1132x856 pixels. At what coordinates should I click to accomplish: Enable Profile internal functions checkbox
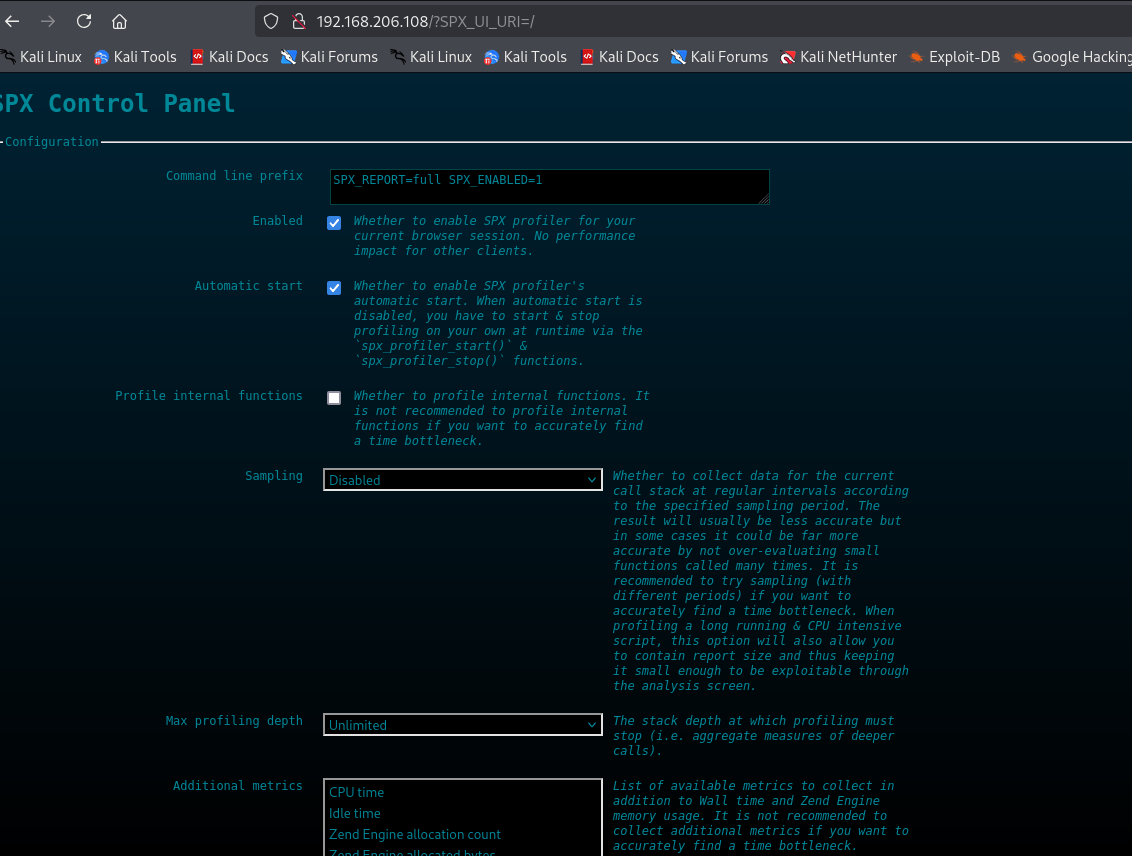click(334, 398)
